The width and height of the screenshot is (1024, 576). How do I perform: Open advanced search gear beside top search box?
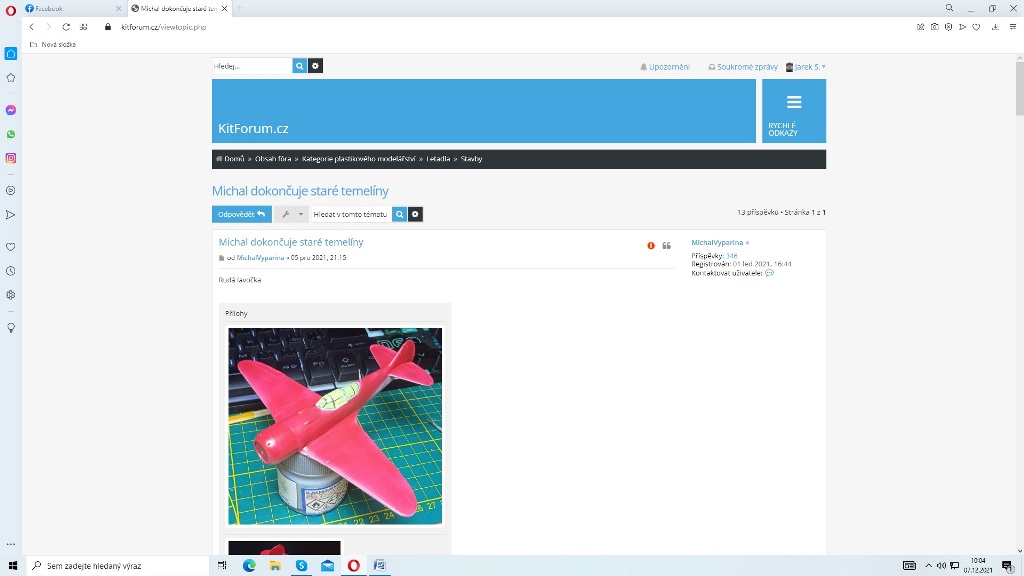click(316, 66)
